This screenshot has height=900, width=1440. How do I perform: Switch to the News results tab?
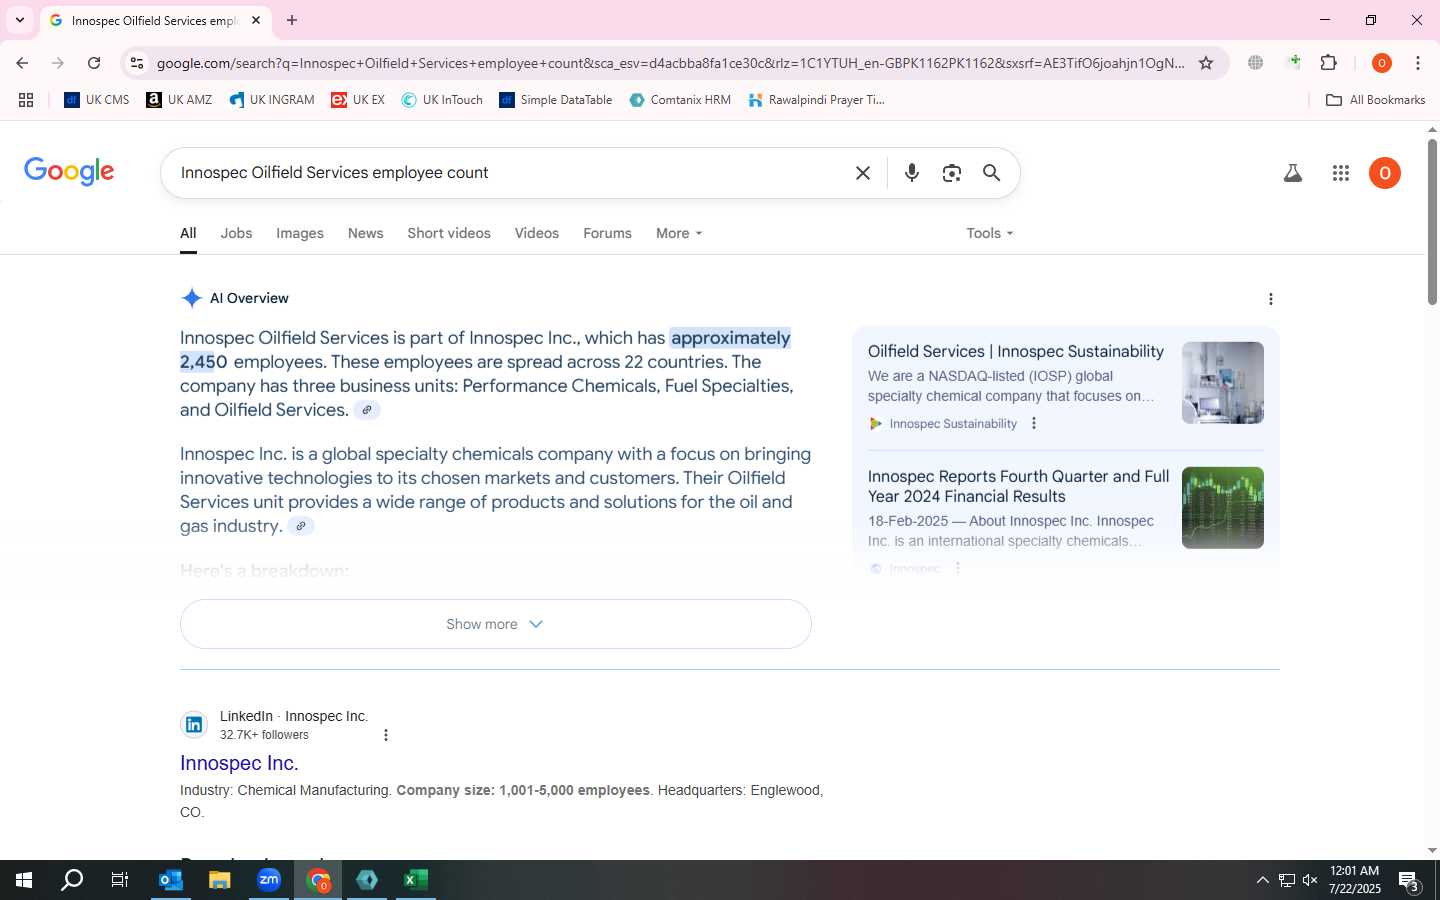pos(365,233)
